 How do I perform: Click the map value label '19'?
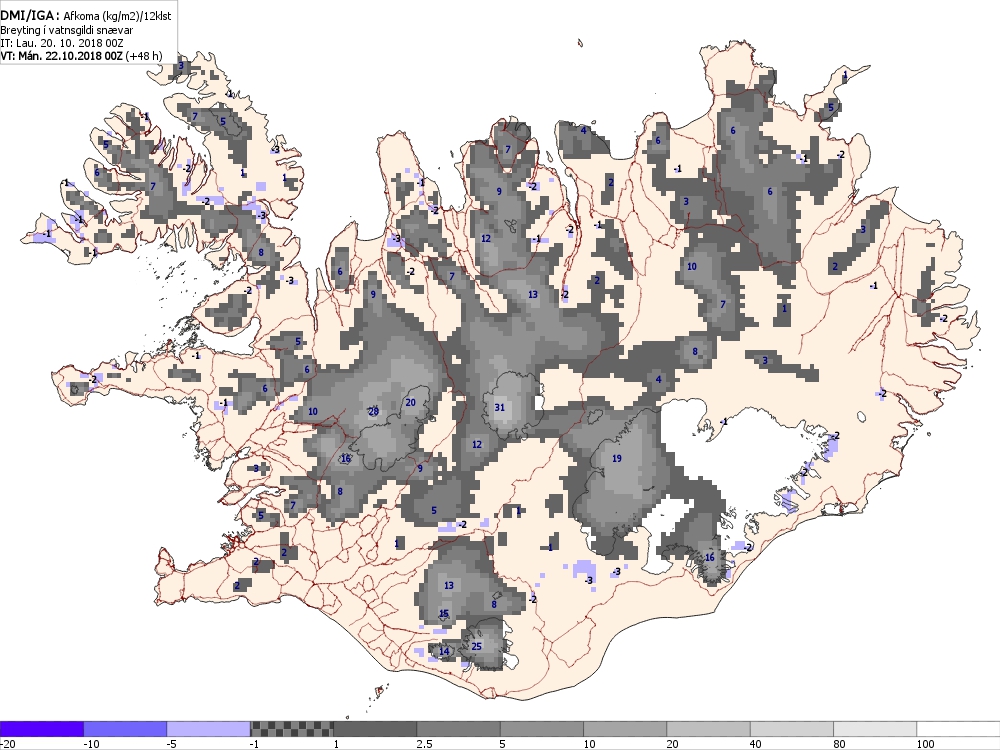[617, 458]
